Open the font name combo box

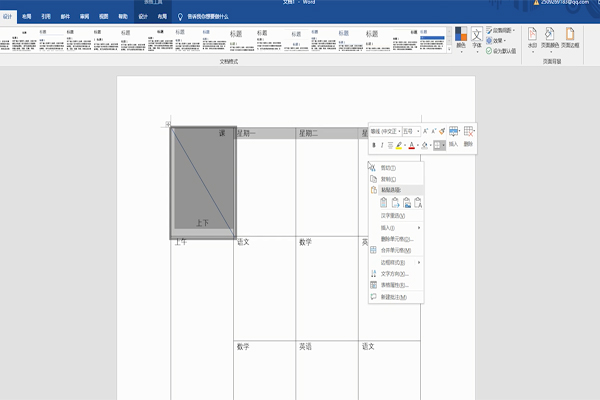point(386,131)
